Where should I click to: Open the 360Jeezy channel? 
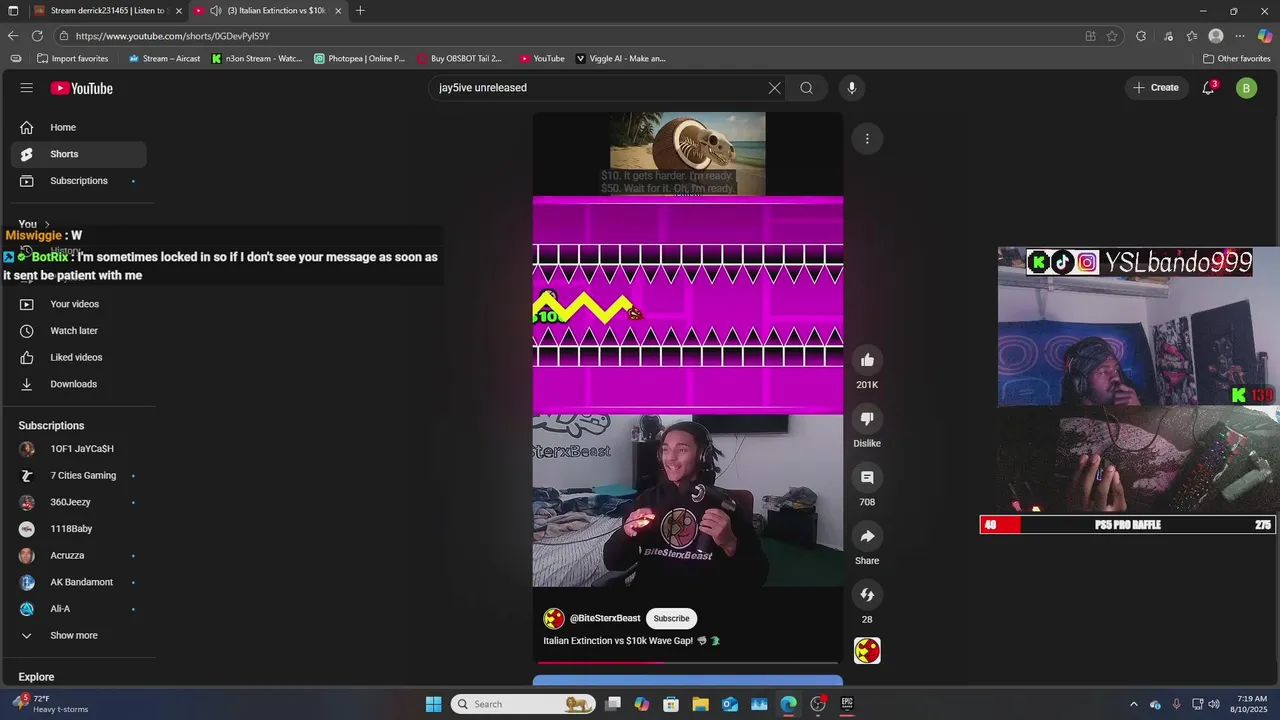[x=78, y=502]
